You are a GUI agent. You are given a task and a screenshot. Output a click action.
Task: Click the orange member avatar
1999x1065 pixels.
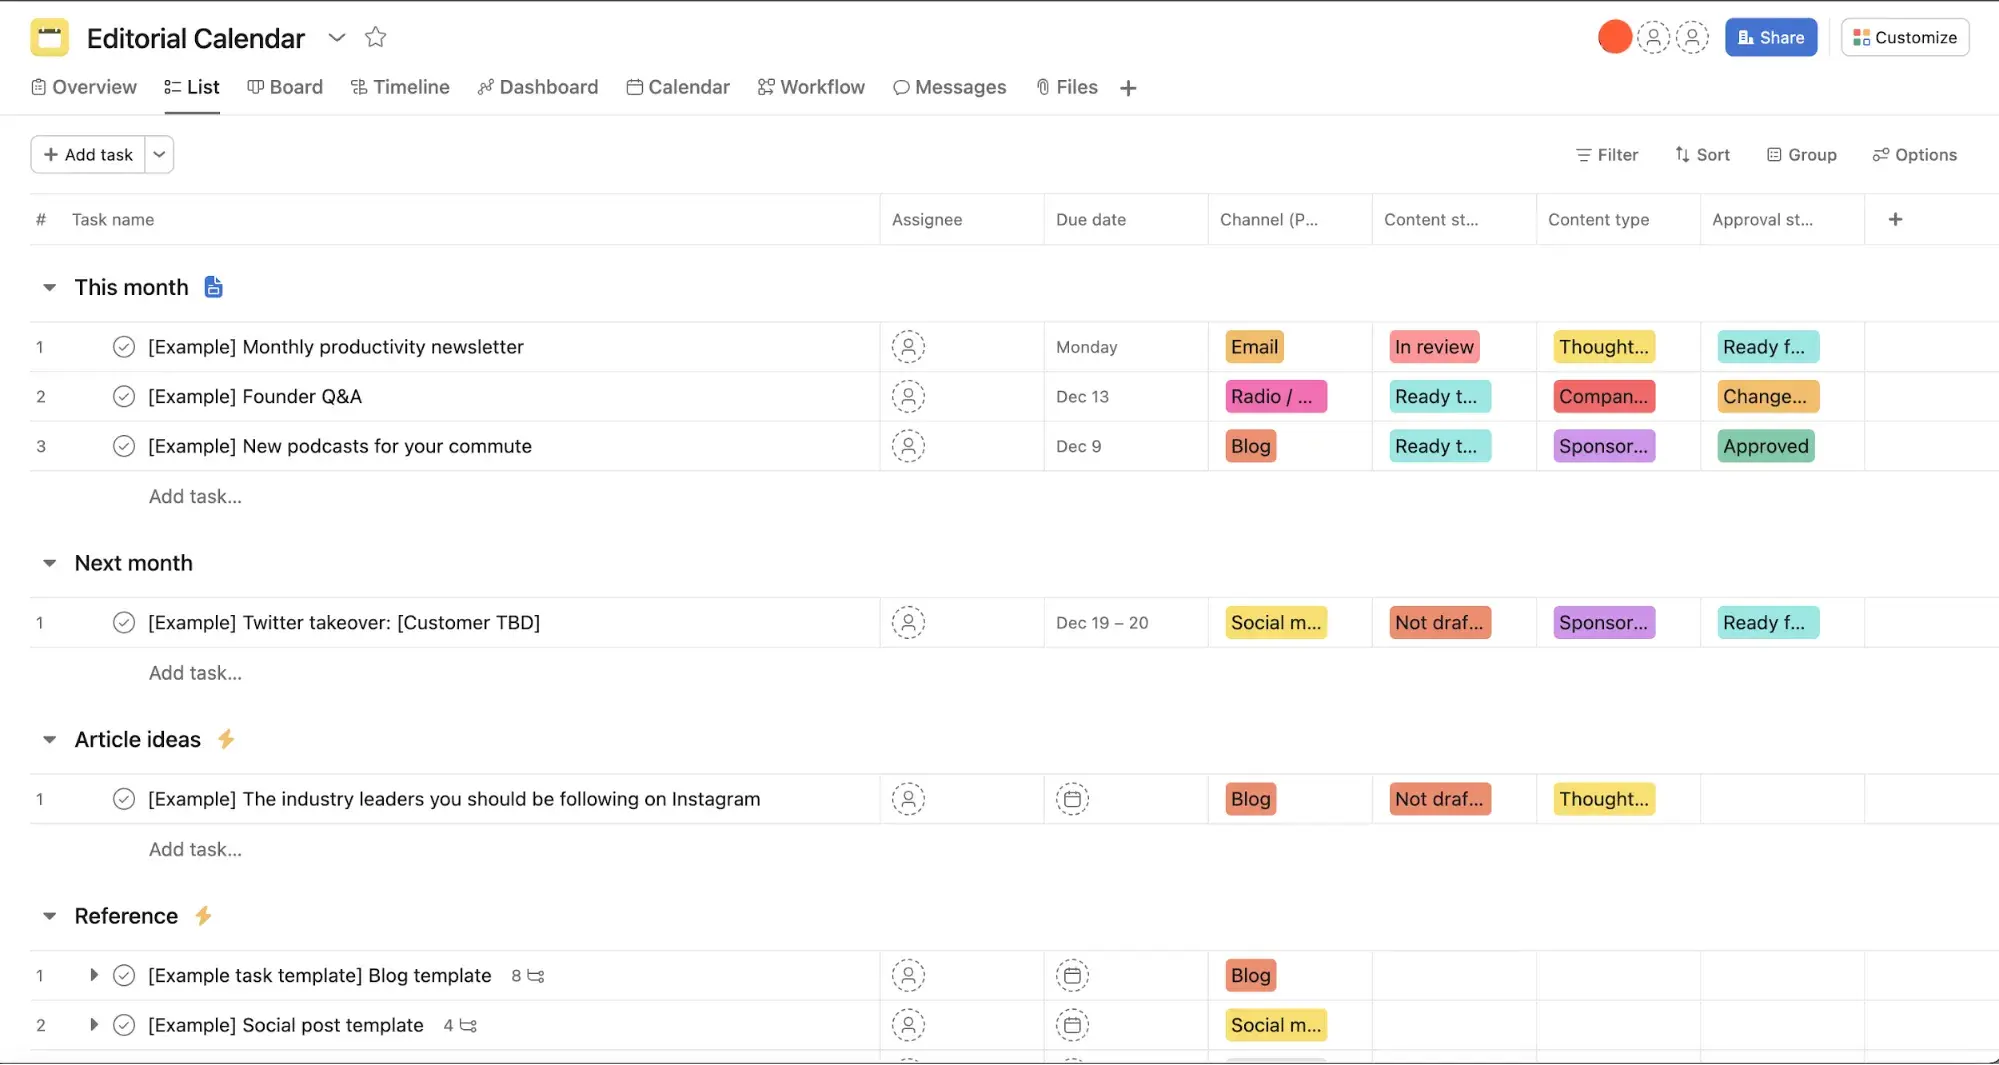[1614, 37]
